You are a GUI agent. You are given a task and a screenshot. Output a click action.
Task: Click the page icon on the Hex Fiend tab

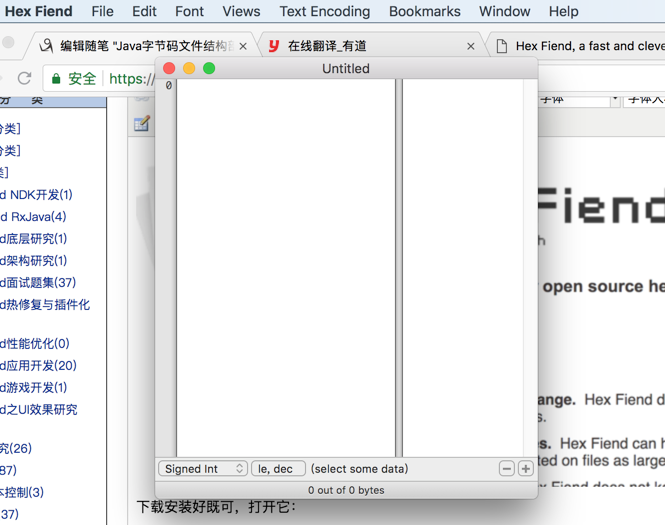502,45
